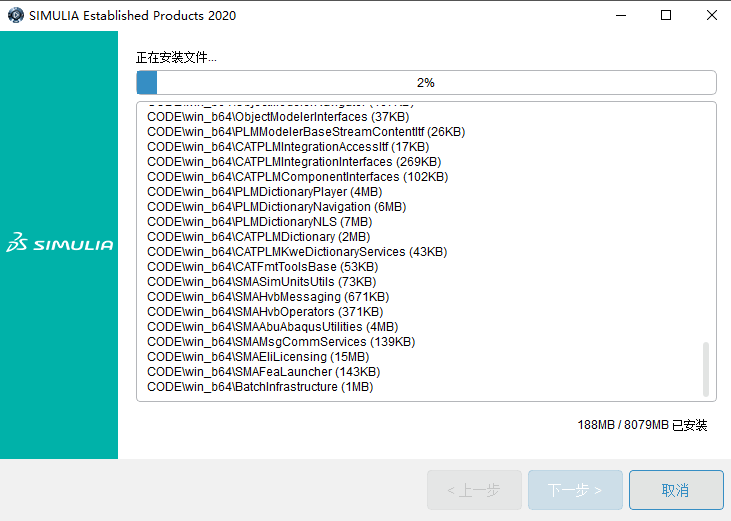This screenshot has width=731, height=521.
Task: Select SMASimUnitsUtils (73KB) row
Action: (x=262, y=281)
